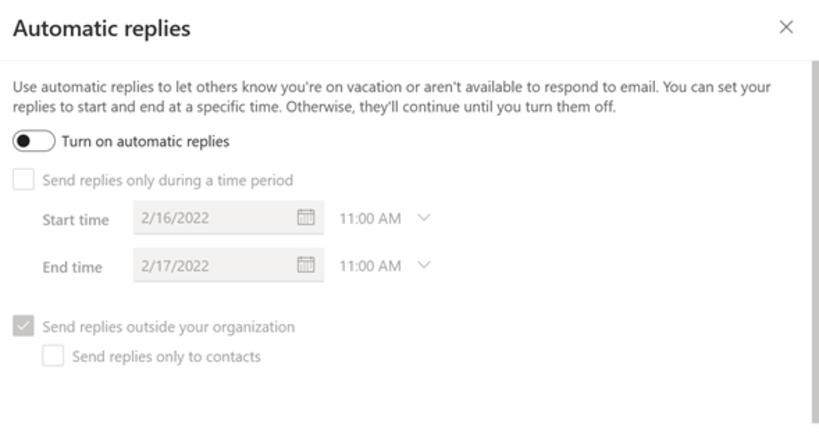Turn on the automatic replies switch
Screen dimensions: 819x434
33,142
